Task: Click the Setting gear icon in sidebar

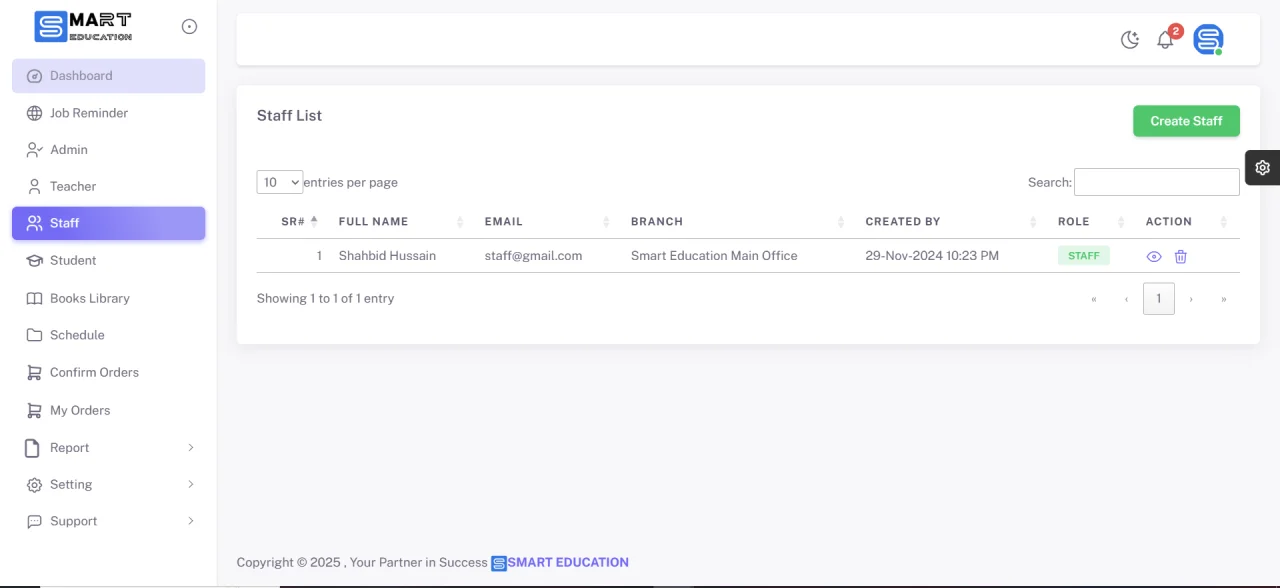Action: [x=34, y=484]
